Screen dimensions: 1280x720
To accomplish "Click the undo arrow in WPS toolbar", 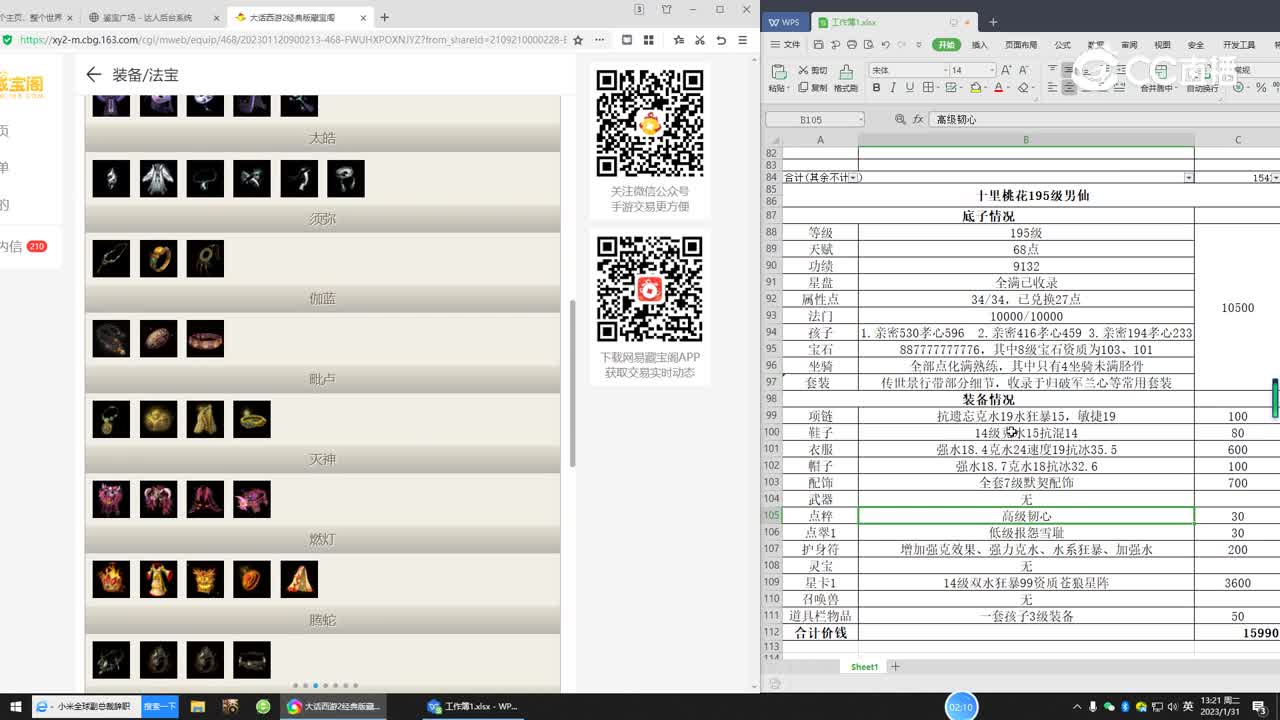I will [x=885, y=45].
